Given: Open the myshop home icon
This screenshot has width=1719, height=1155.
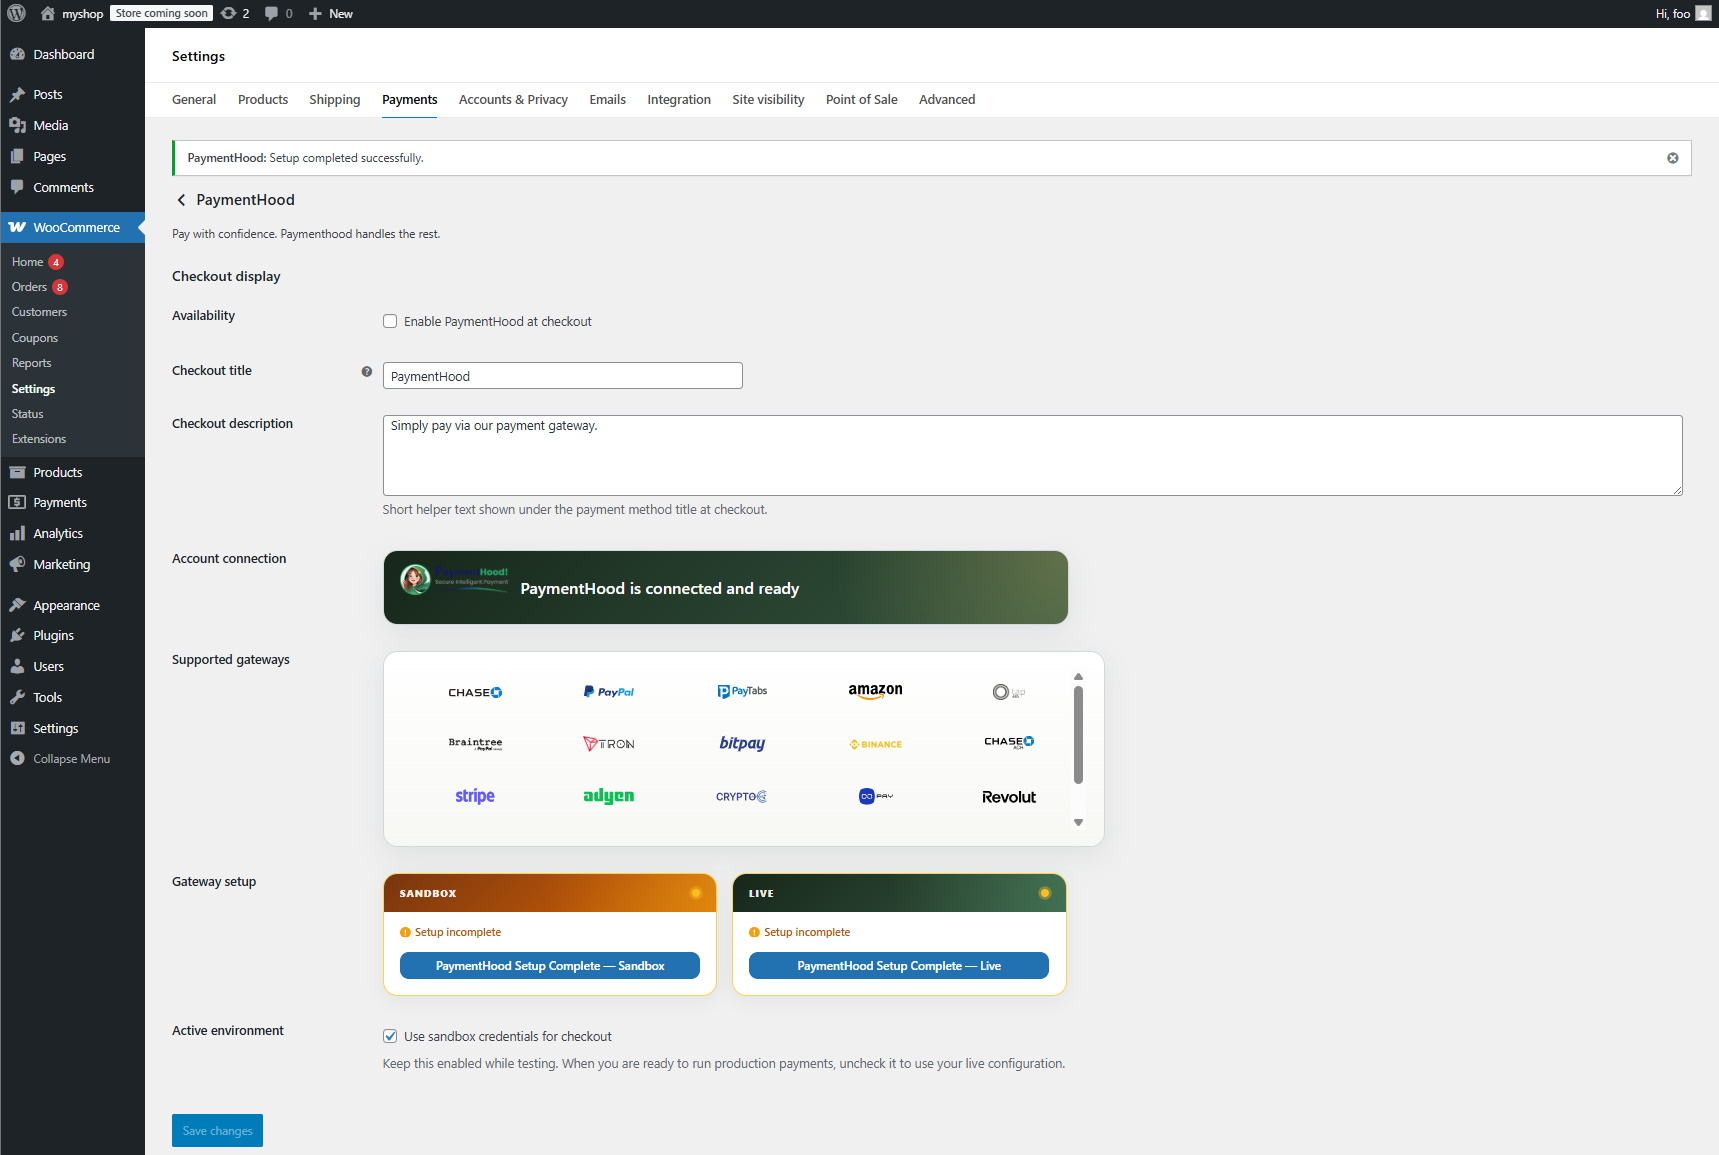Looking at the screenshot, I should [x=47, y=14].
